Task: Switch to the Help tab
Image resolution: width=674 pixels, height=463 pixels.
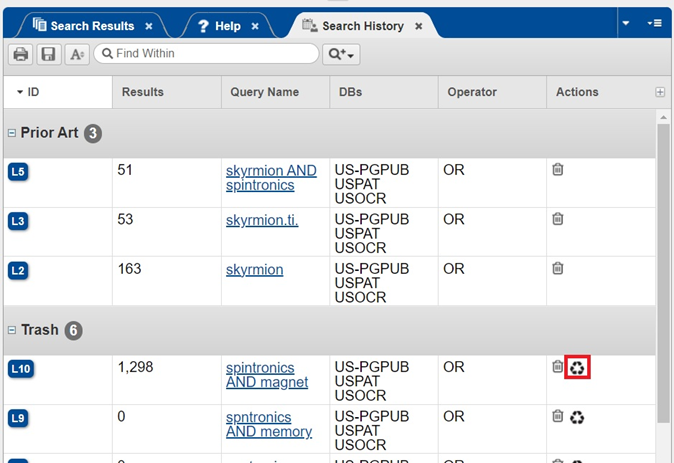Action: (227, 26)
